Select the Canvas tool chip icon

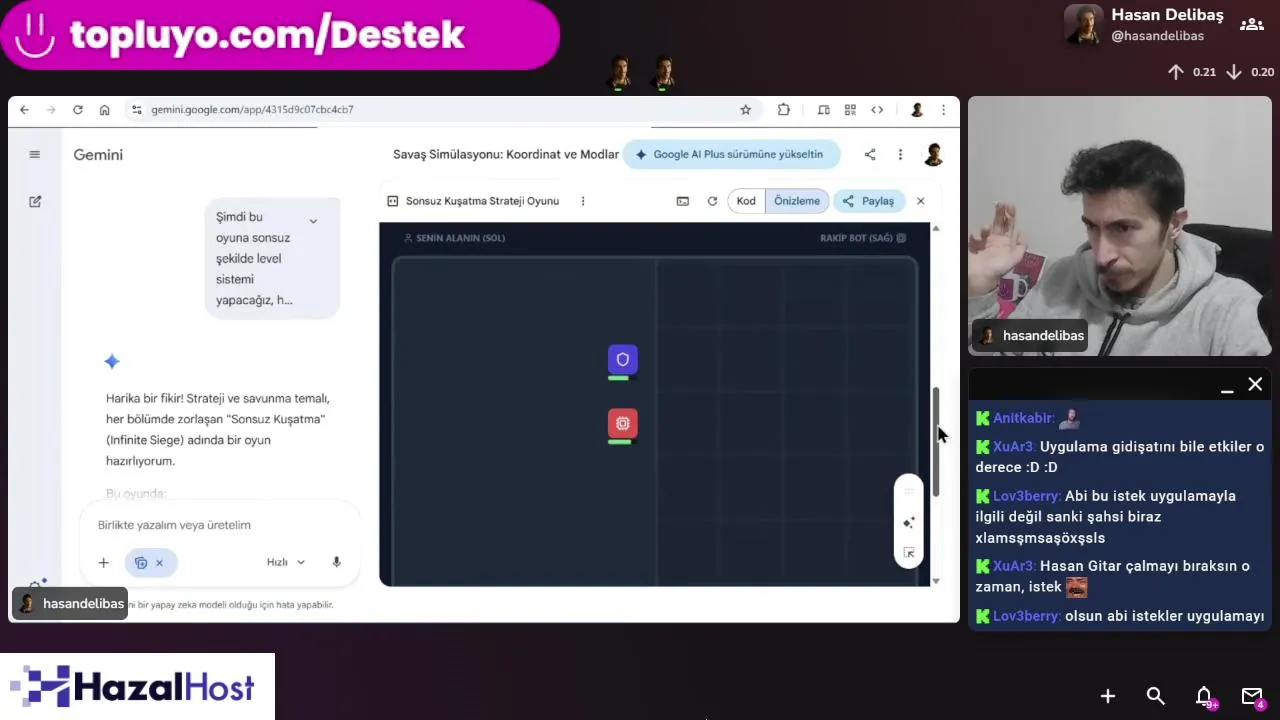click(141, 563)
